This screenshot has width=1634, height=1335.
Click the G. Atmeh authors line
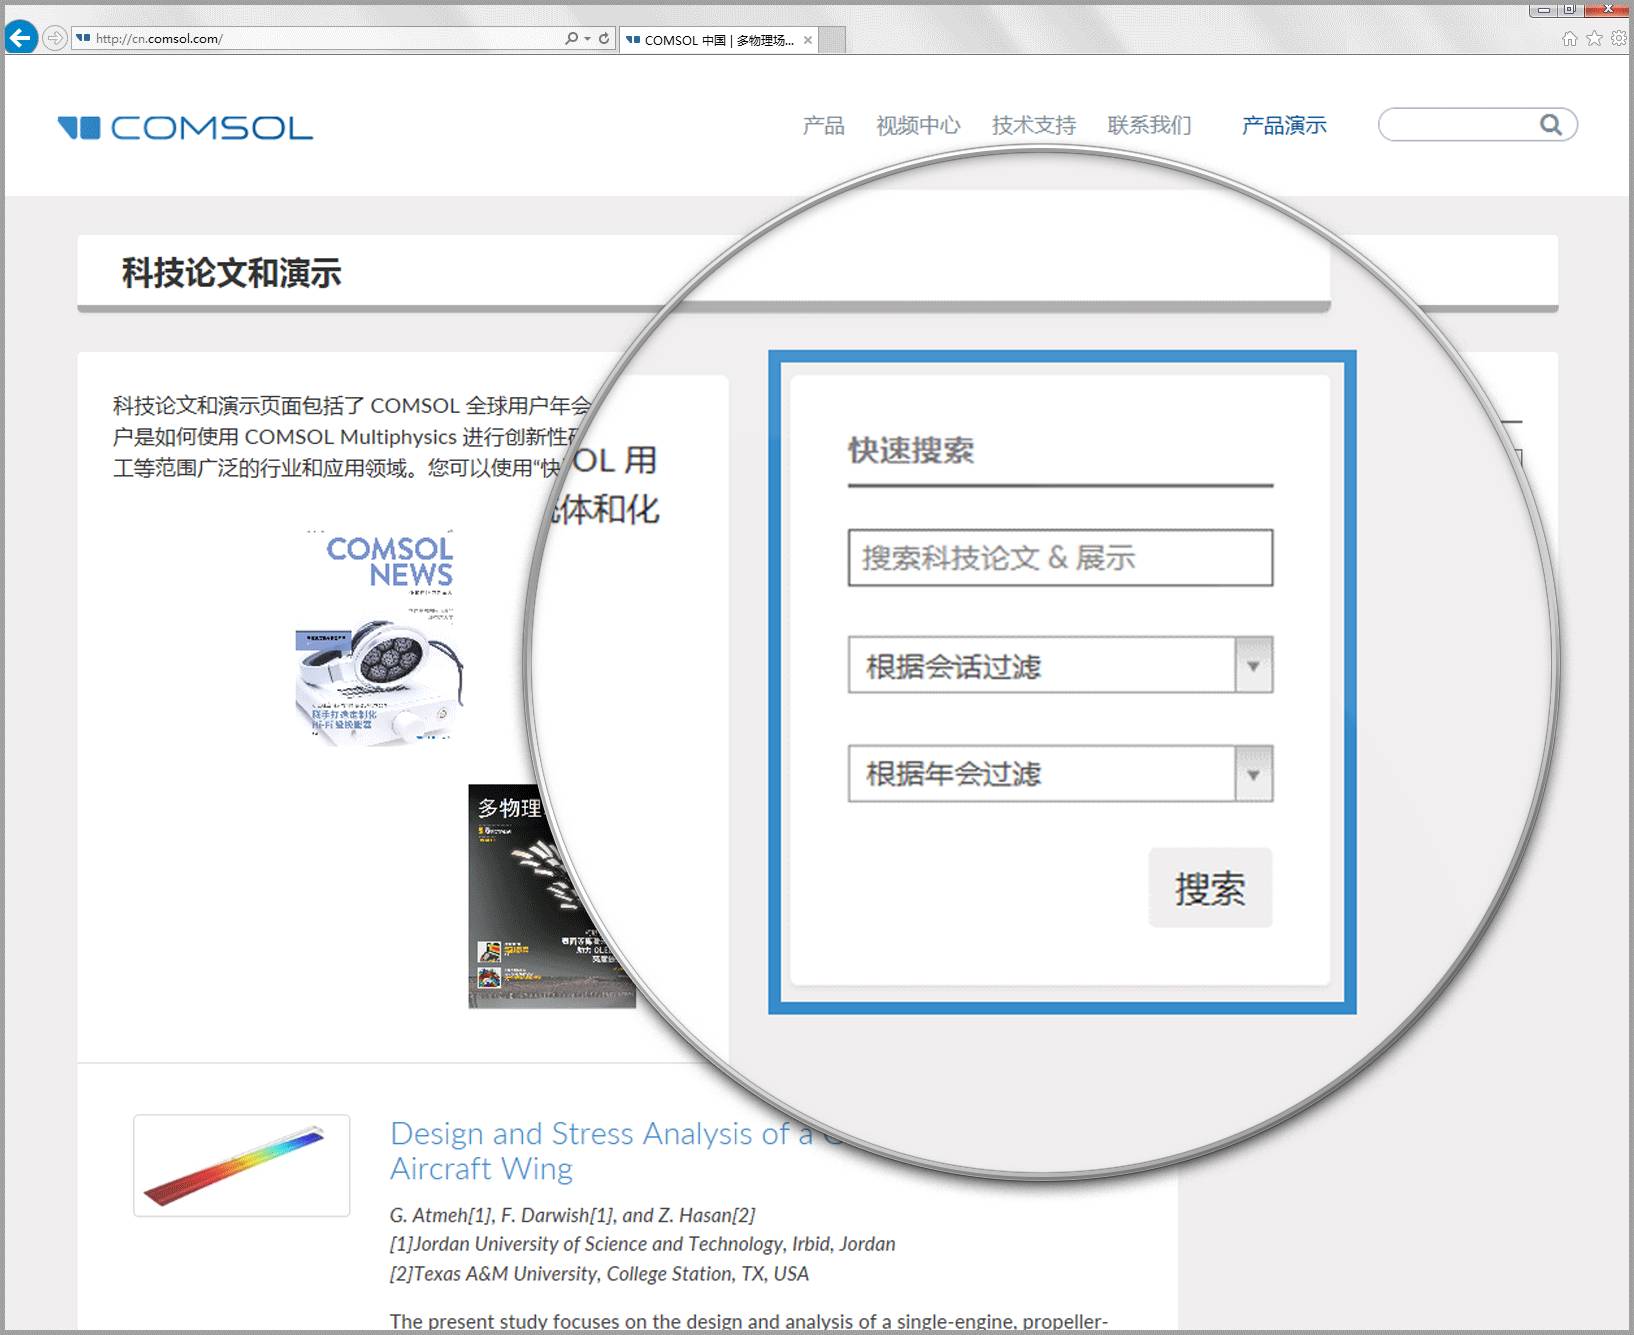572,1215
